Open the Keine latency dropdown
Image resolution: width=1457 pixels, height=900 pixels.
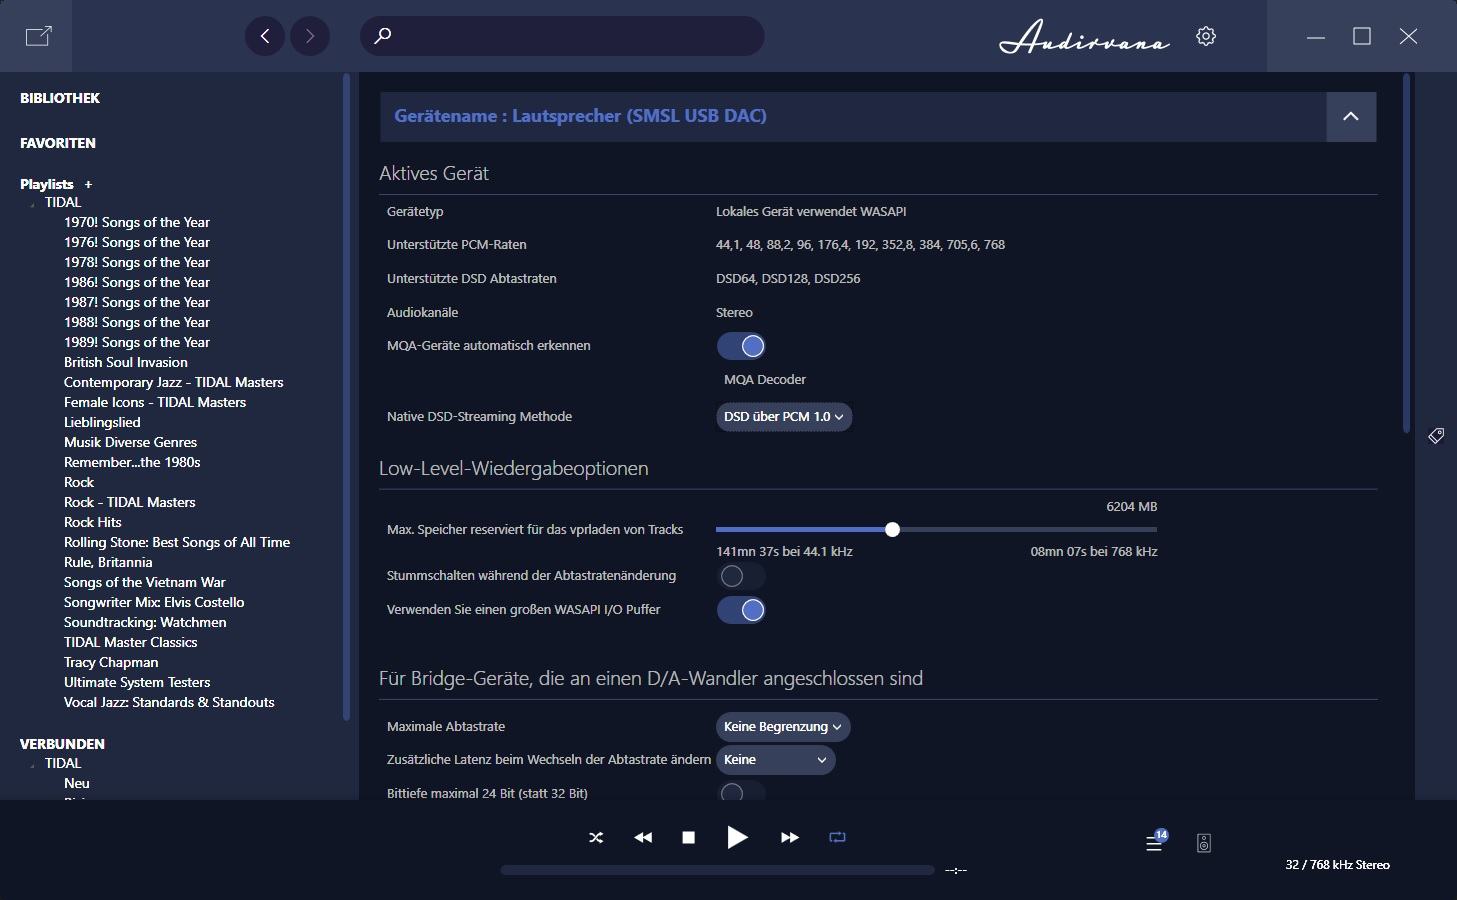click(775, 760)
